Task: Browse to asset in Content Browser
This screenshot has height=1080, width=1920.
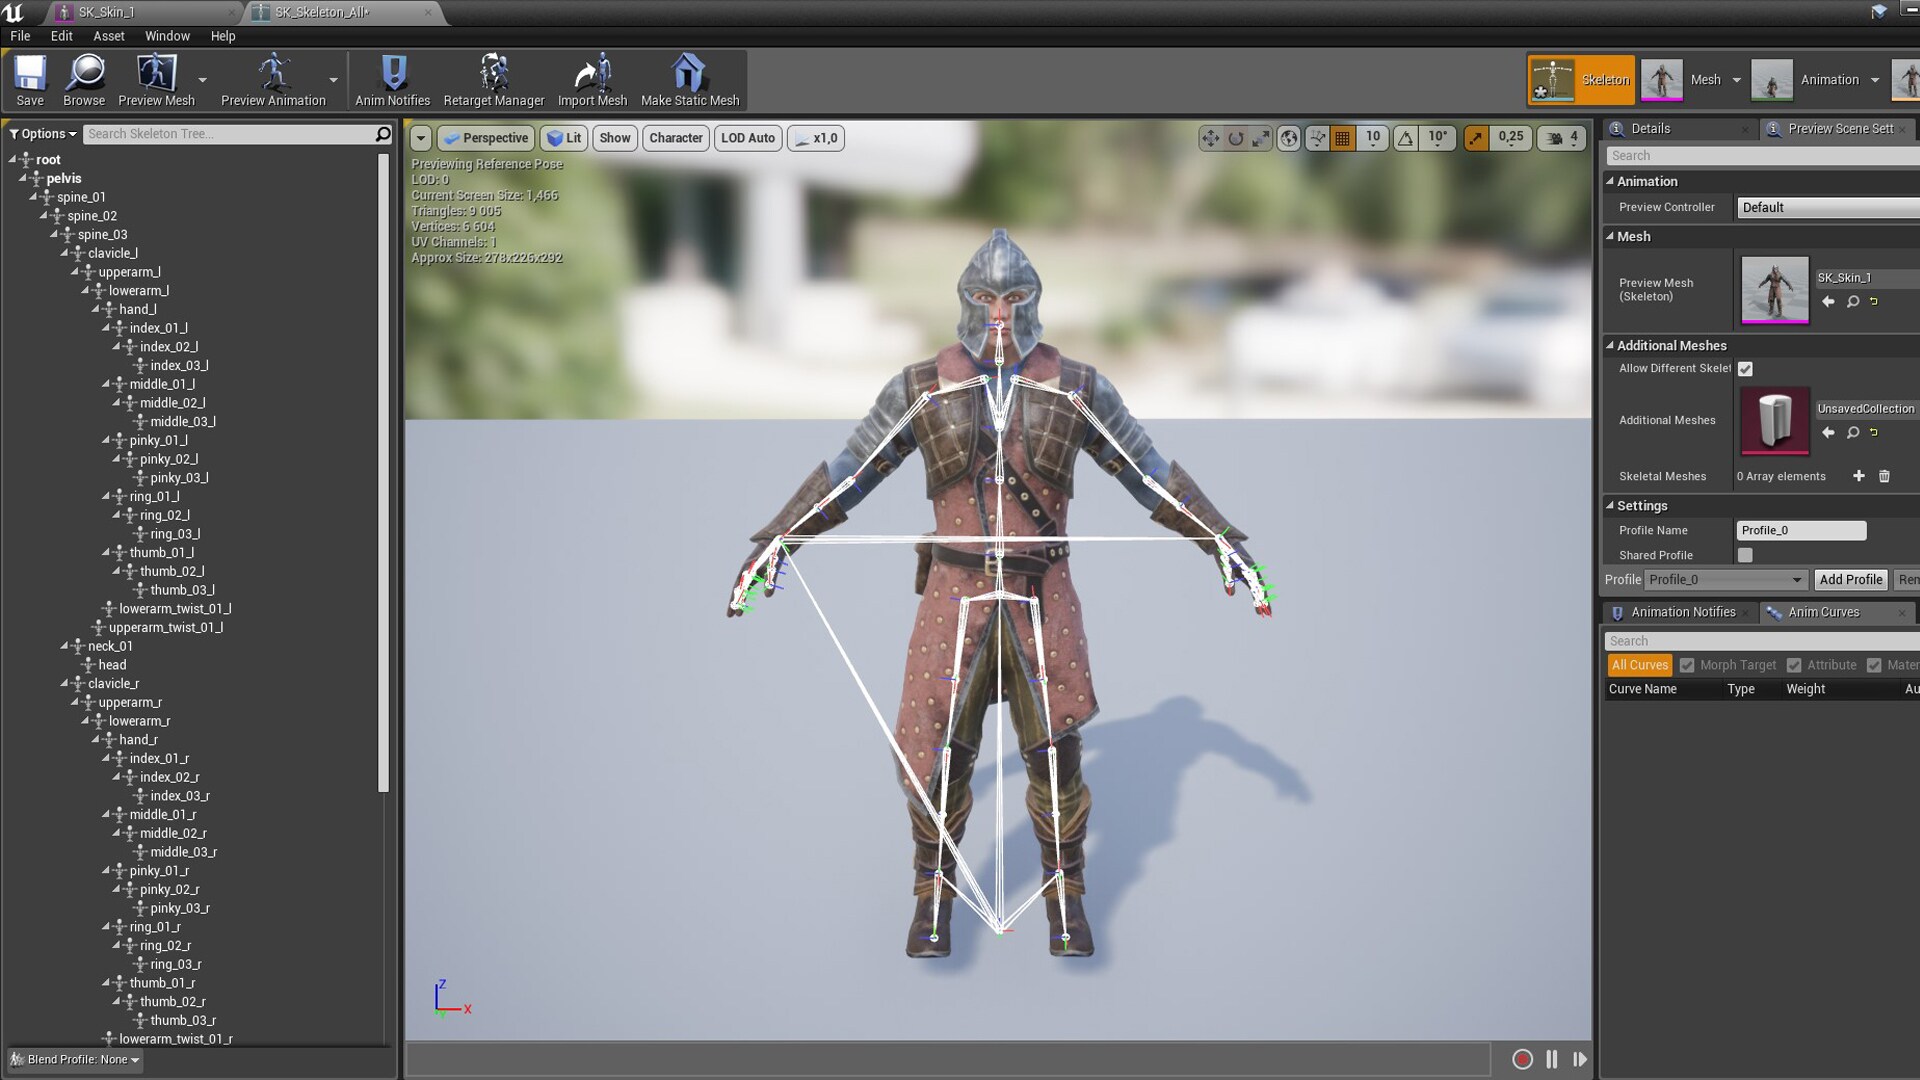Action: (83, 79)
